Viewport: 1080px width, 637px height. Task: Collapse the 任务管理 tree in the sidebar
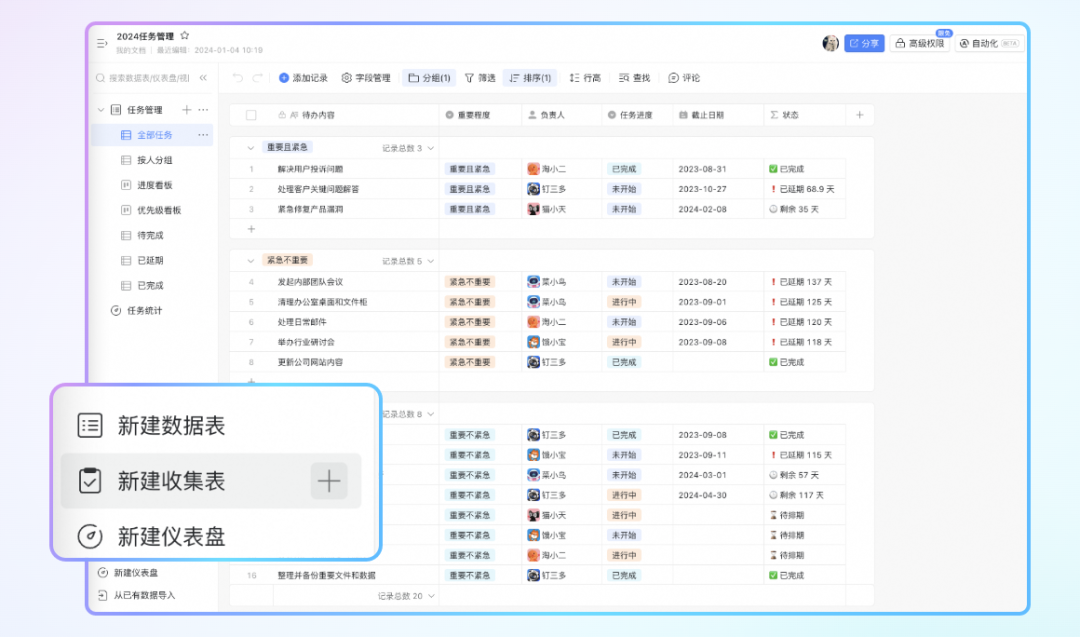(101, 110)
